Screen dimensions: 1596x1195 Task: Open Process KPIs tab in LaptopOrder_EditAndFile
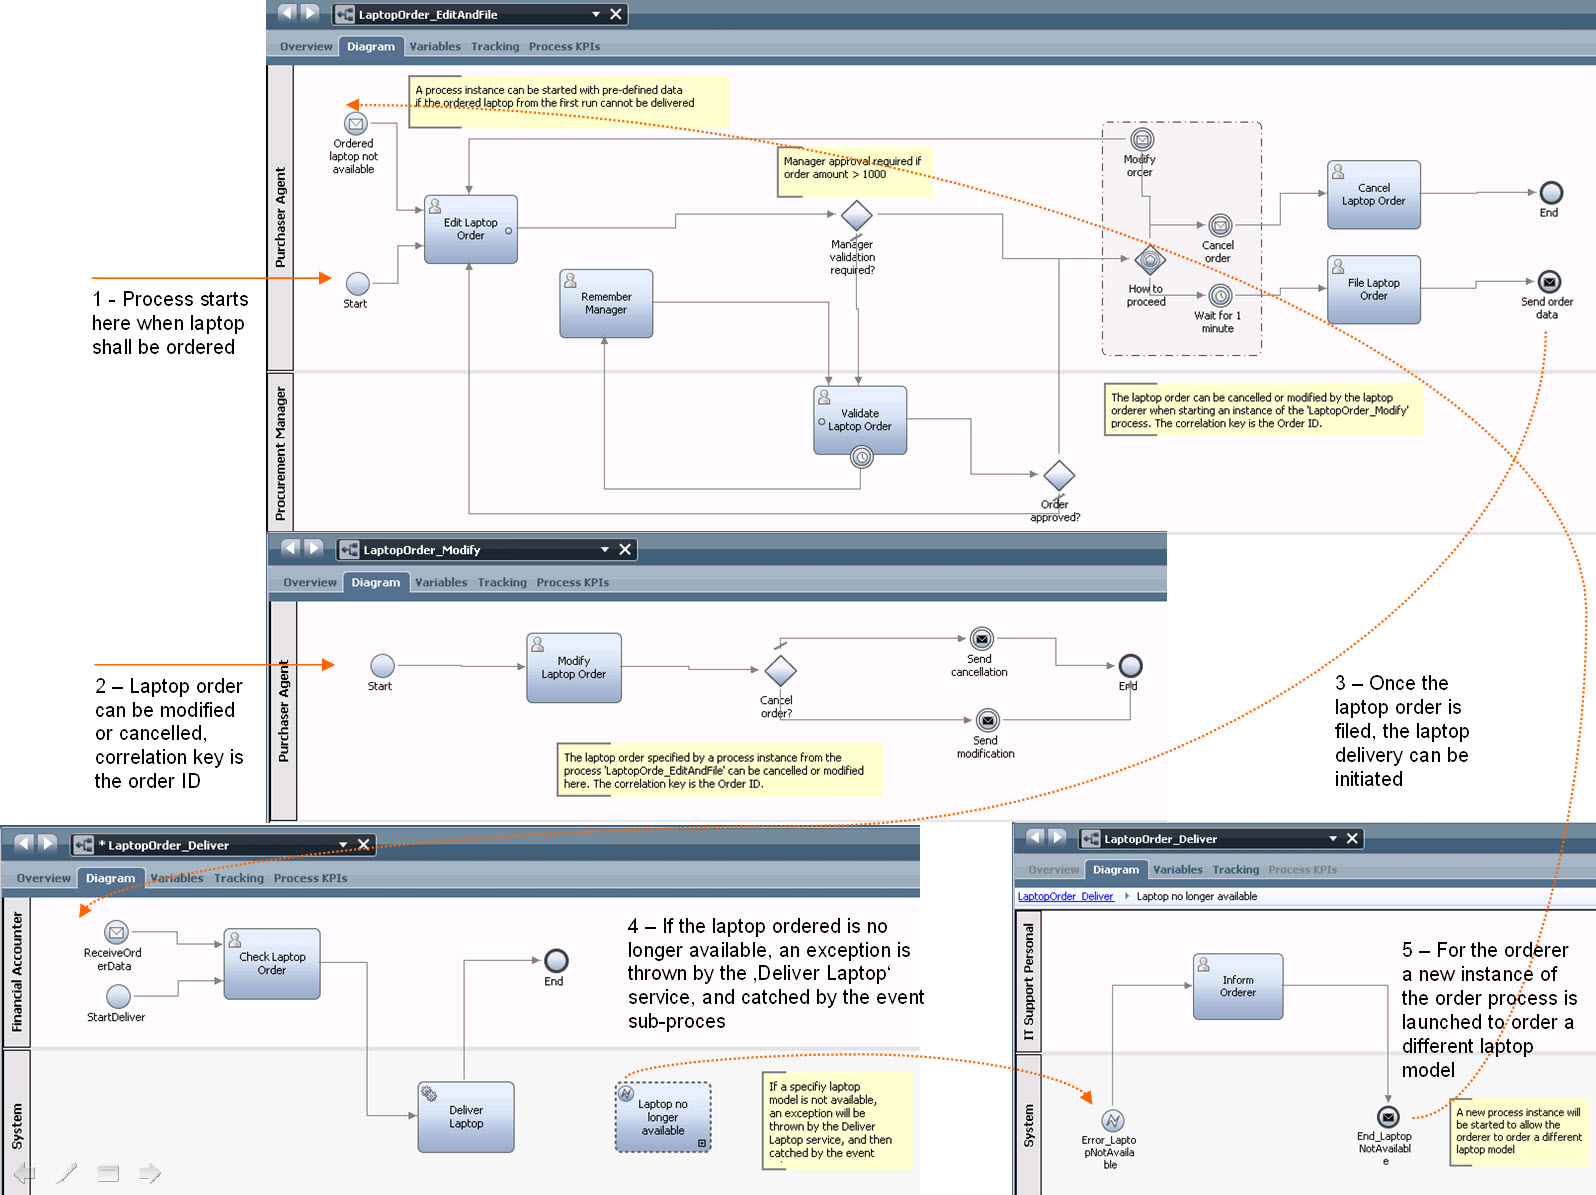tap(564, 46)
